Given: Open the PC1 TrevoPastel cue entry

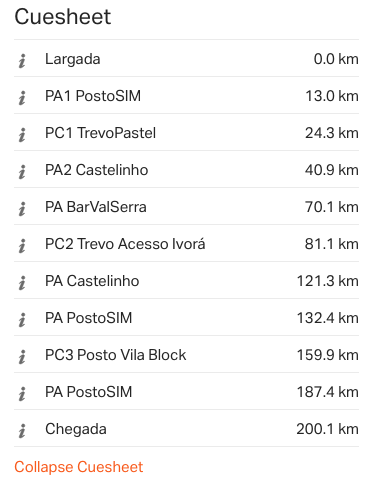Looking at the screenshot, I should point(186,132).
